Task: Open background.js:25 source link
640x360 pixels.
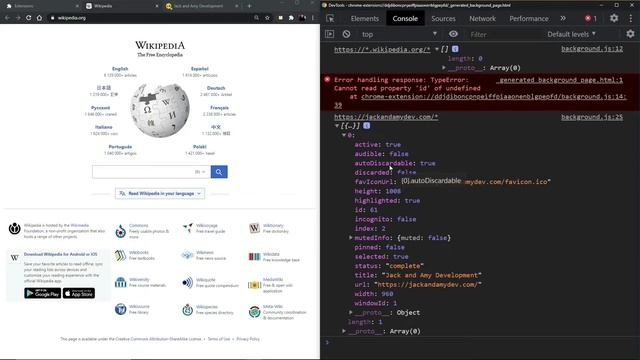Action: (592, 117)
